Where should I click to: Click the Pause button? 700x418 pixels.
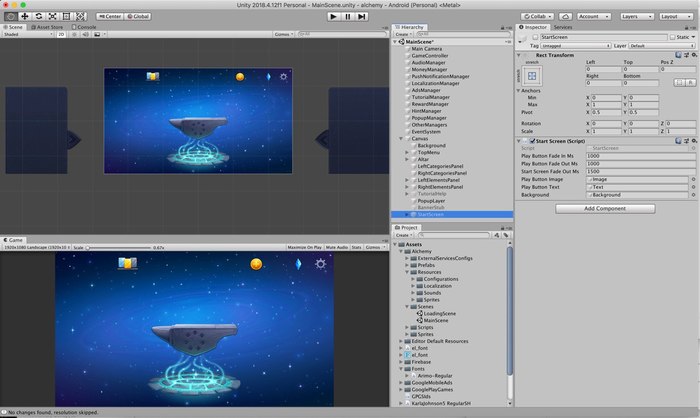(x=346, y=16)
